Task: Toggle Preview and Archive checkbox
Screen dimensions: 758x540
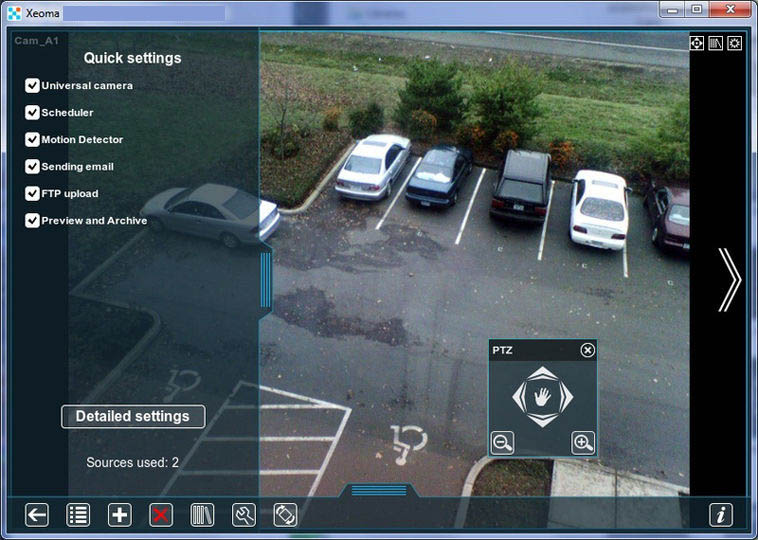Action: click(x=32, y=220)
